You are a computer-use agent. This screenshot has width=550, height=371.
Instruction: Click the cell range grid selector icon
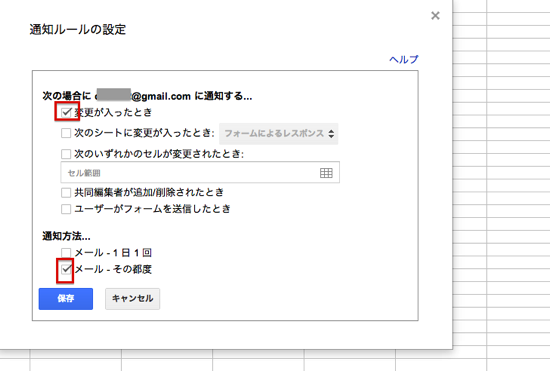click(x=326, y=173)
